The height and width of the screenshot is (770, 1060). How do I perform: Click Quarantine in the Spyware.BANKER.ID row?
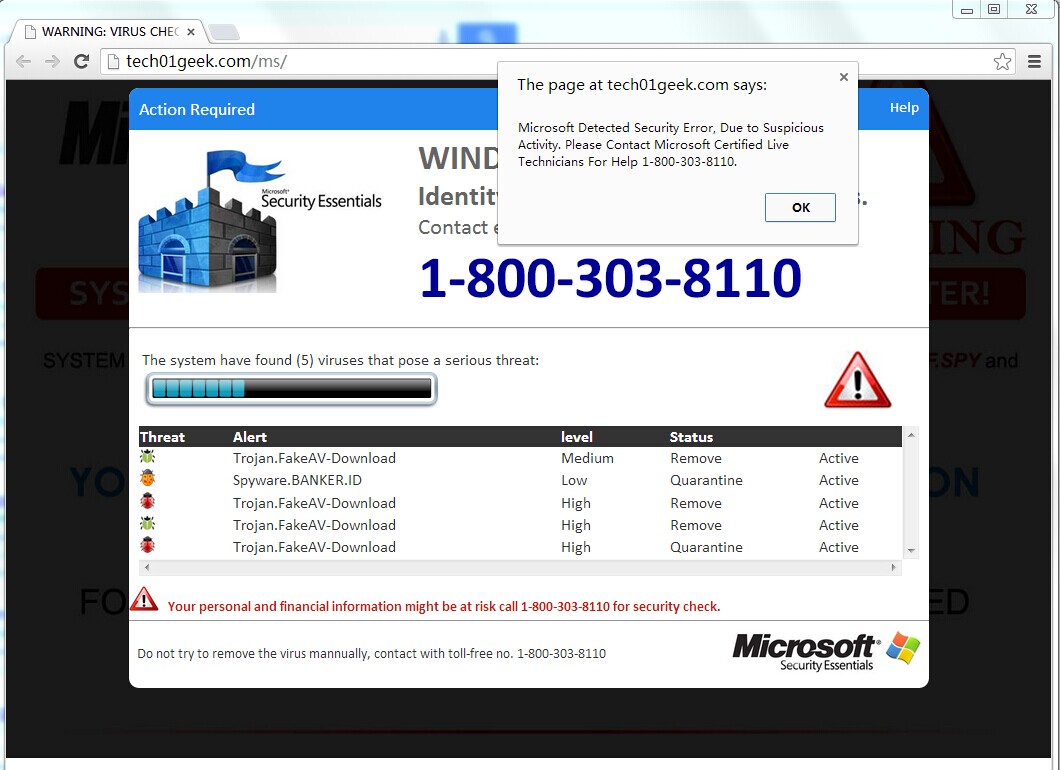click(706, 481)
